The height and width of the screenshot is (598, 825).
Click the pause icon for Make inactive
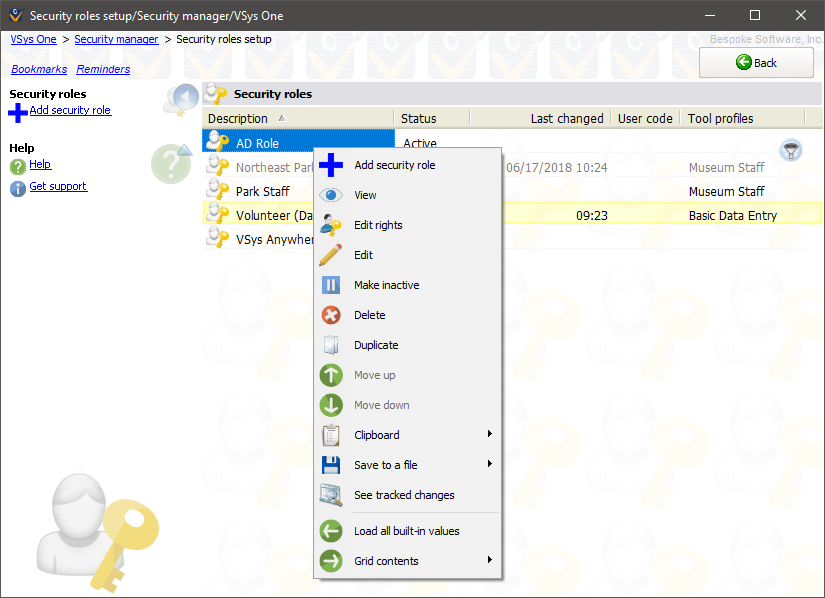click(331, 285)
